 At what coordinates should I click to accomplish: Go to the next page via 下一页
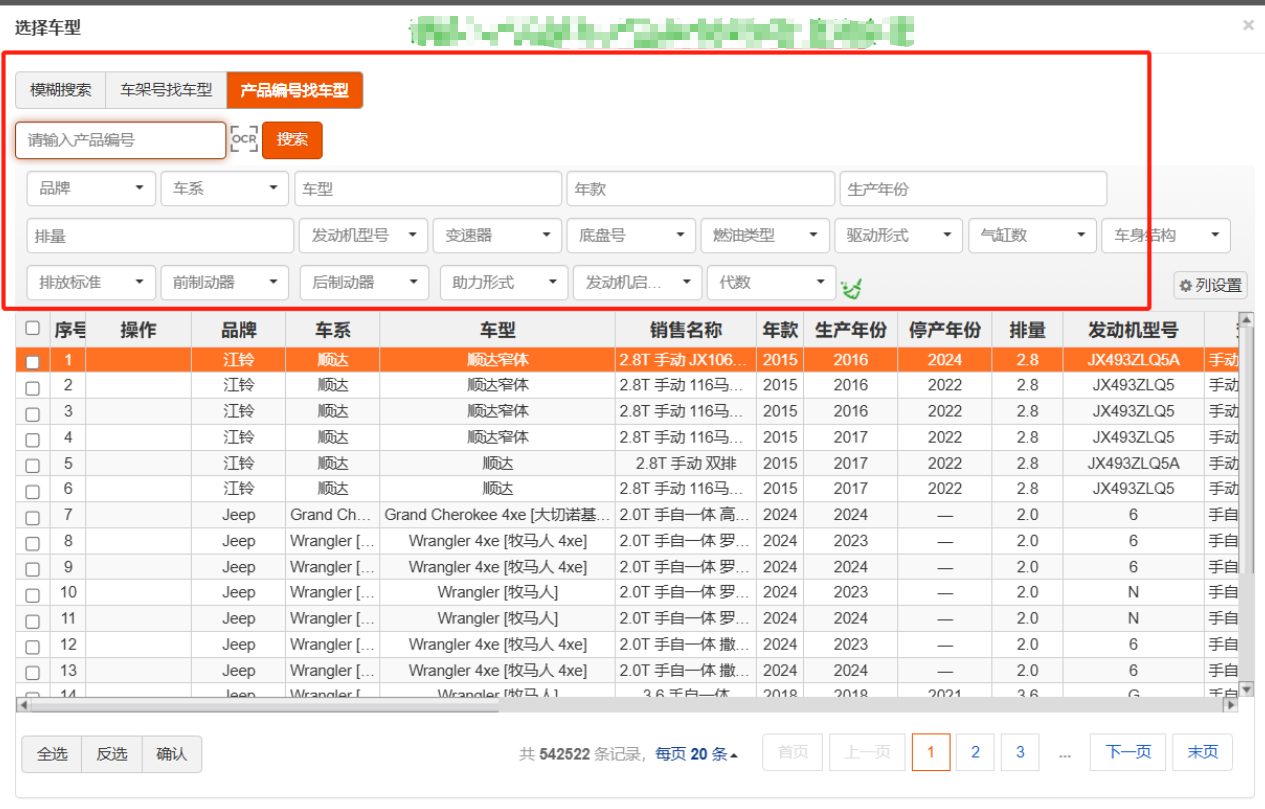[x=1128, y=752]
